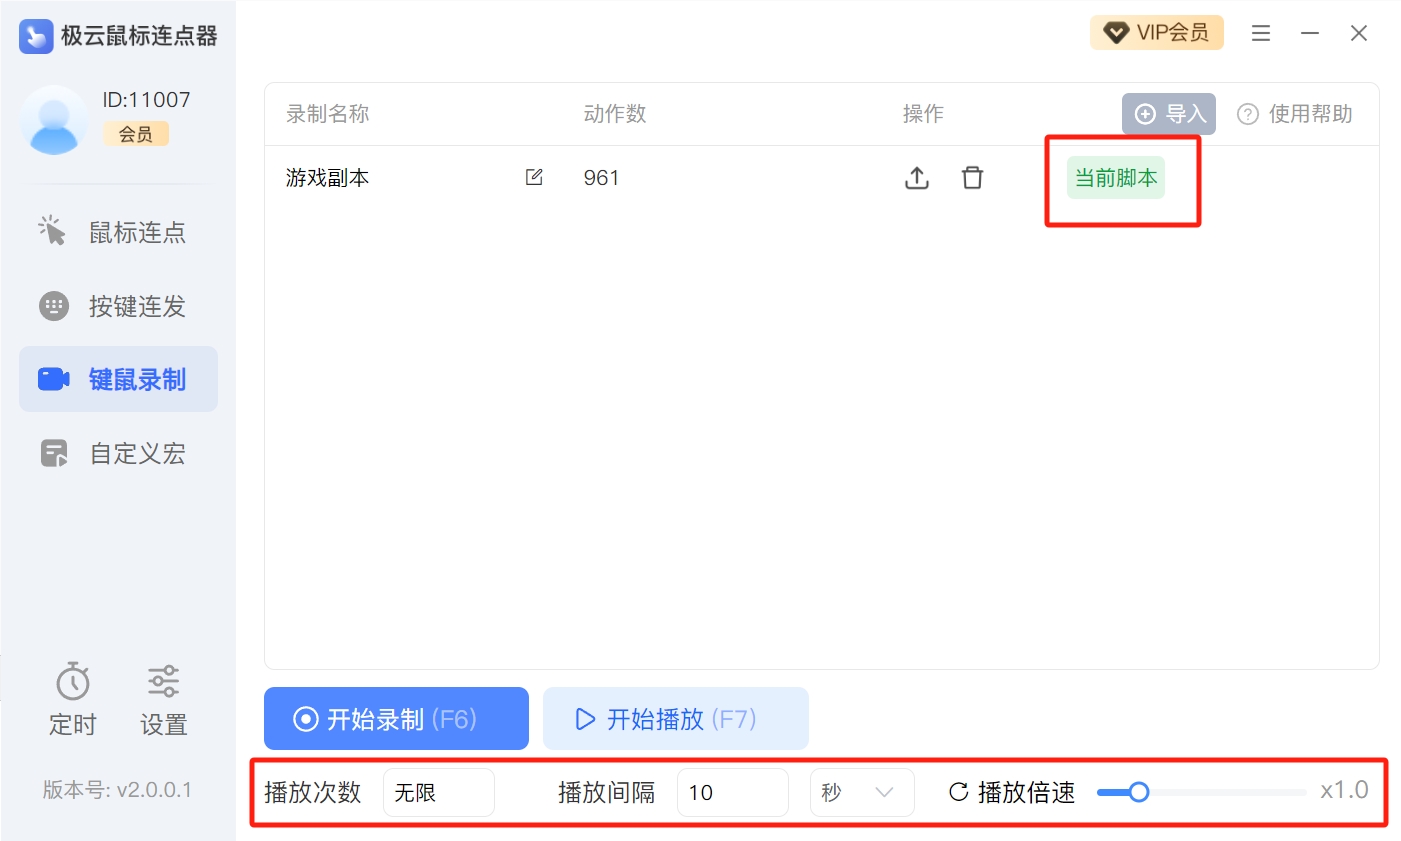Select the 键鼠录制 tab
Image resolution: width=1401 pixels, height=841 pixels.
118,379
